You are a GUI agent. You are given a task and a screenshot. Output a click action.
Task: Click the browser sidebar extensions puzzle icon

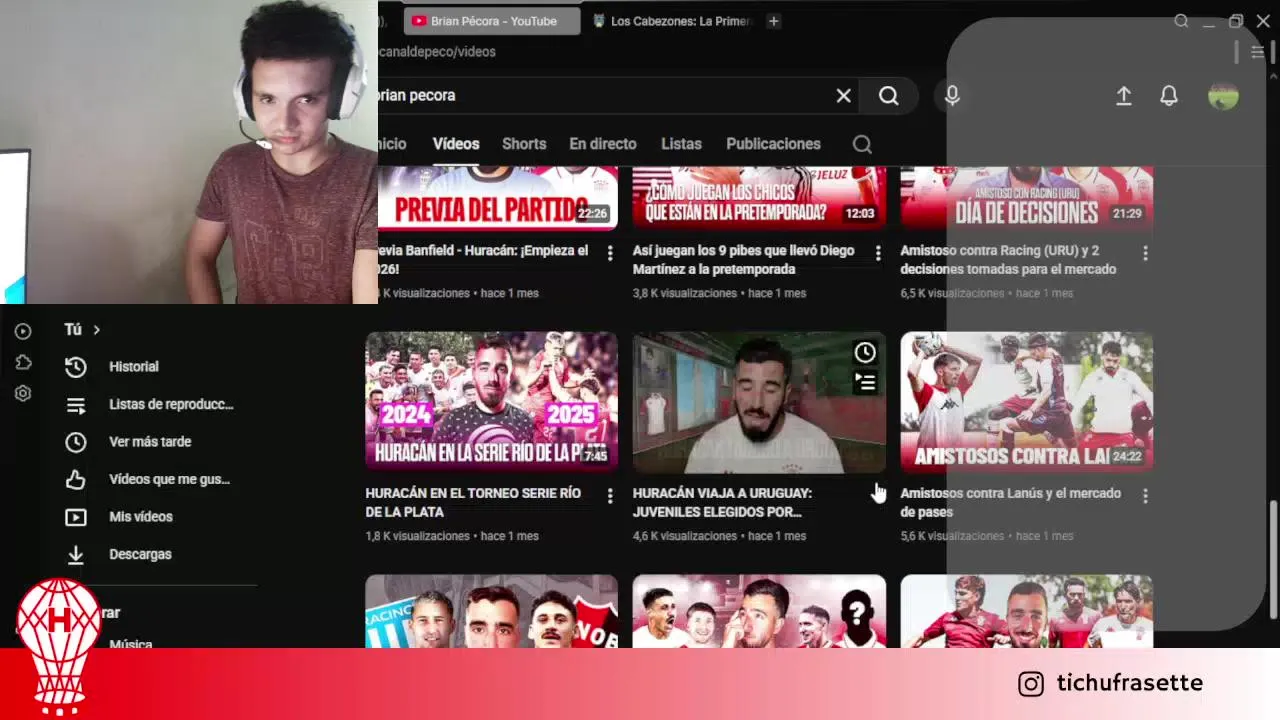(x=23, y=362)
